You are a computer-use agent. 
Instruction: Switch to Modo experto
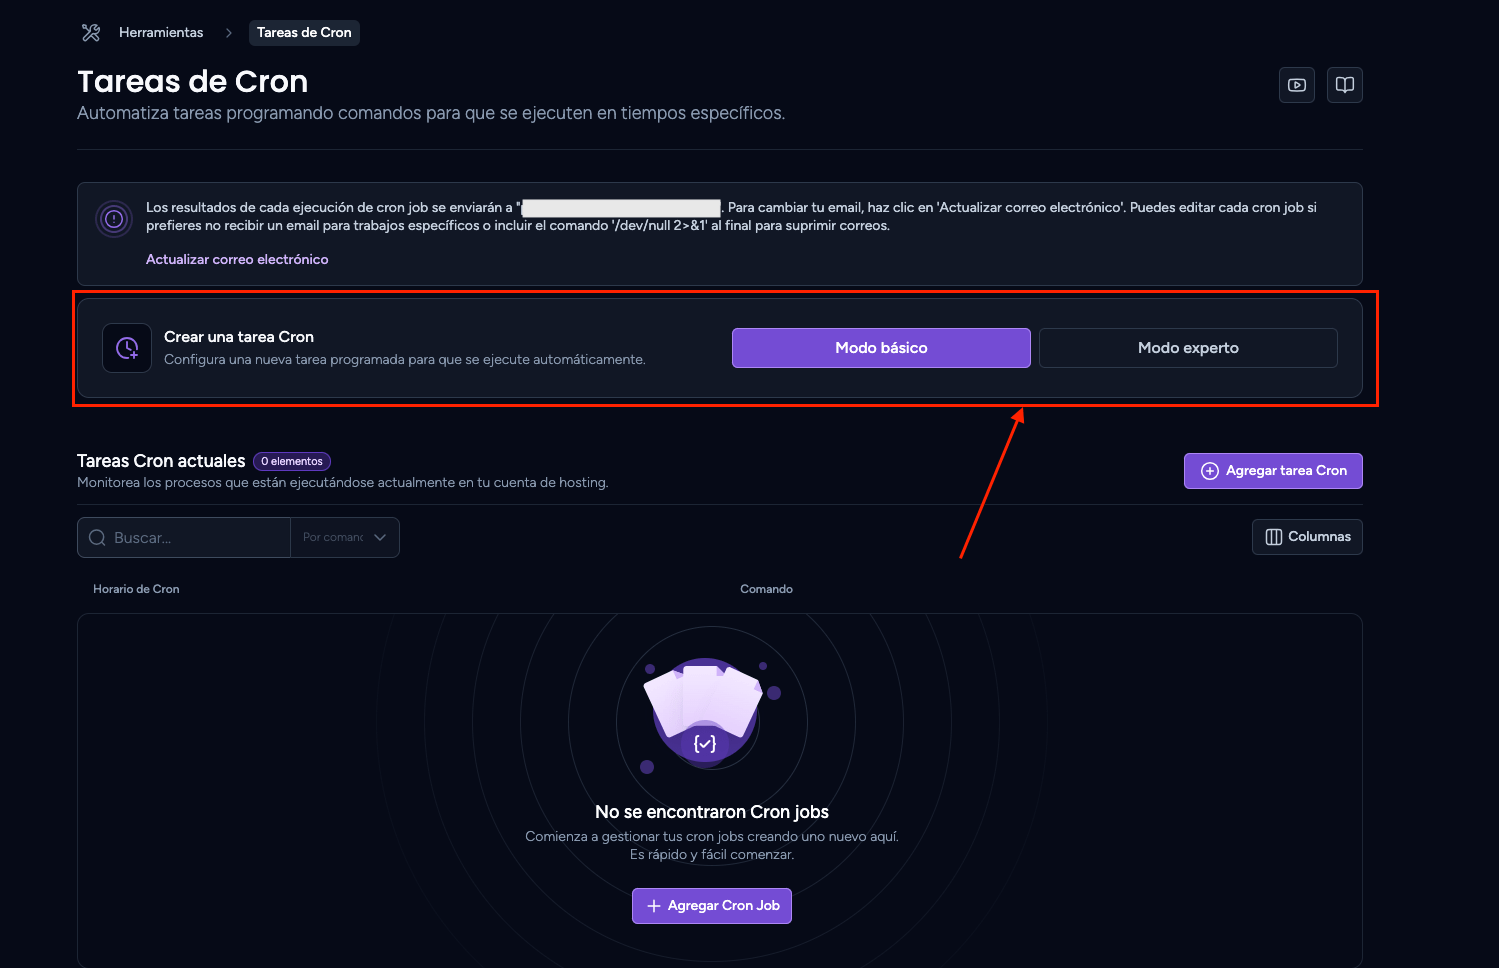point(1188,348)
